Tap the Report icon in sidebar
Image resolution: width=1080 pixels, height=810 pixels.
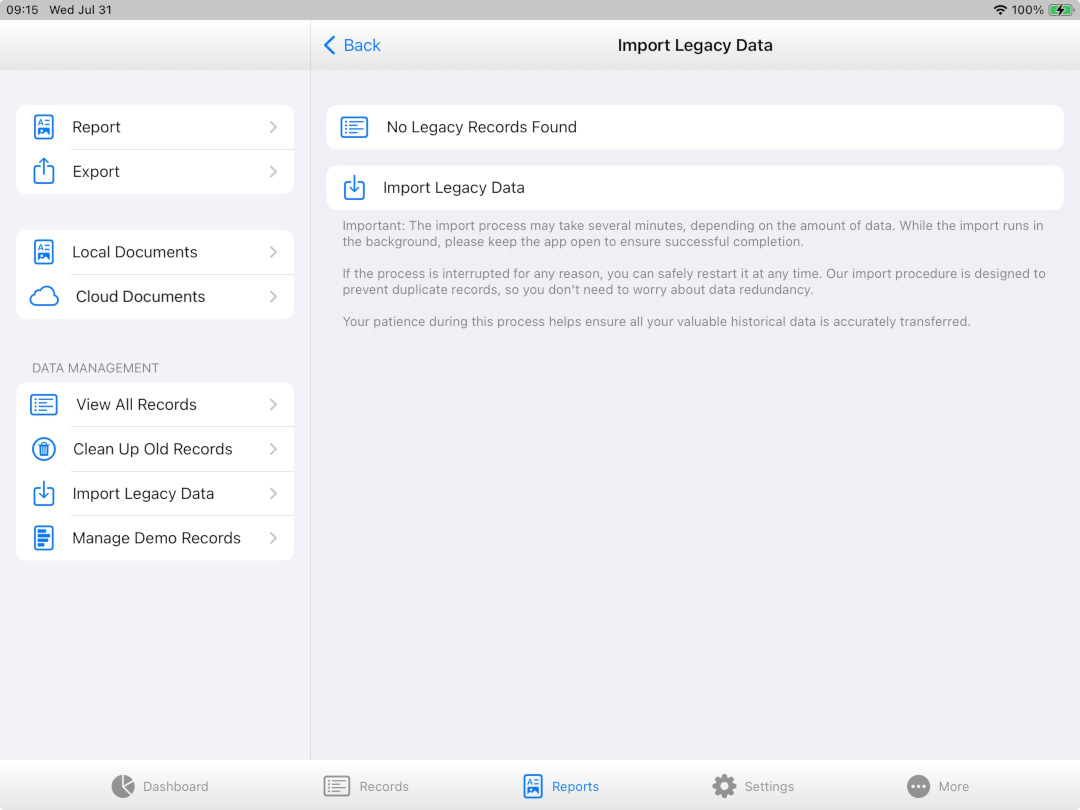click(x=44, y=127)
